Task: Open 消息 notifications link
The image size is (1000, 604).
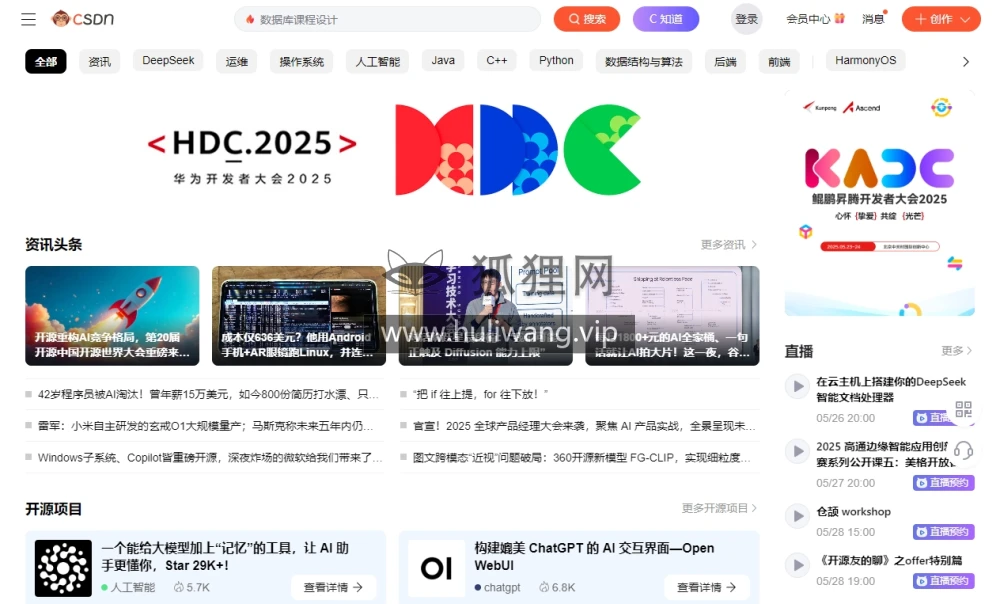Action: click(872, 19)
